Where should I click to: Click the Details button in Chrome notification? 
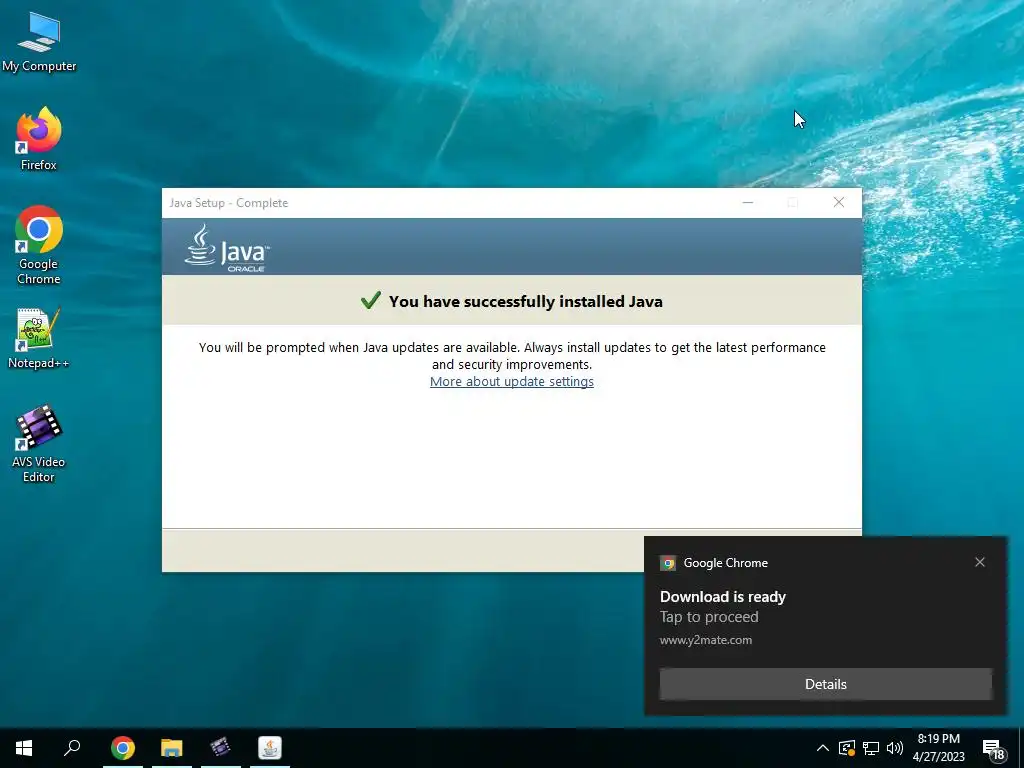(825, 684)
